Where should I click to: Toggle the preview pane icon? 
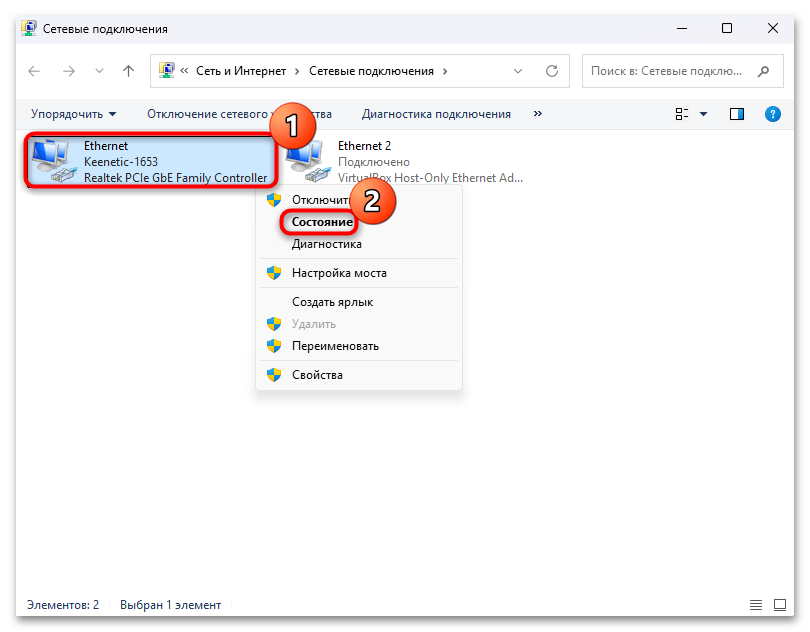click(x=737, y=114)
